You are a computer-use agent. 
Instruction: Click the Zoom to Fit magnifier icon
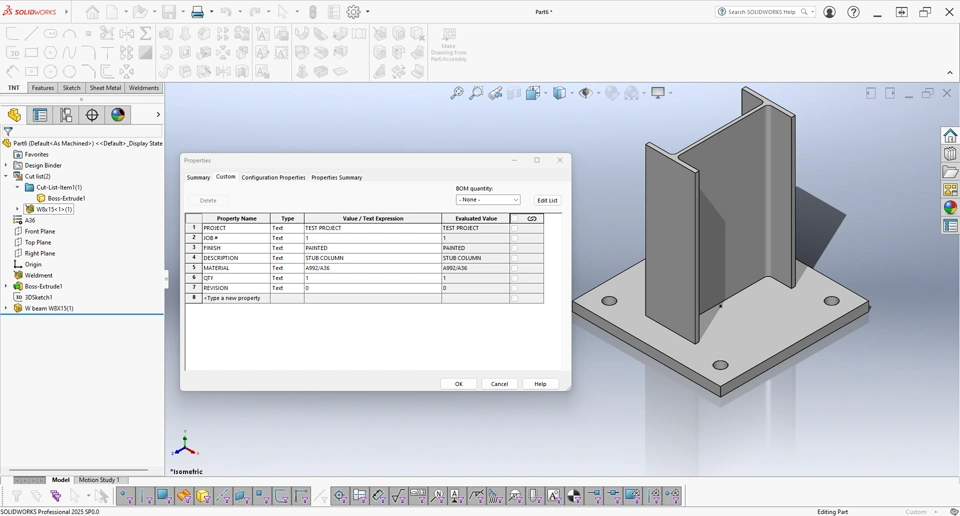[x=457, y=93]
